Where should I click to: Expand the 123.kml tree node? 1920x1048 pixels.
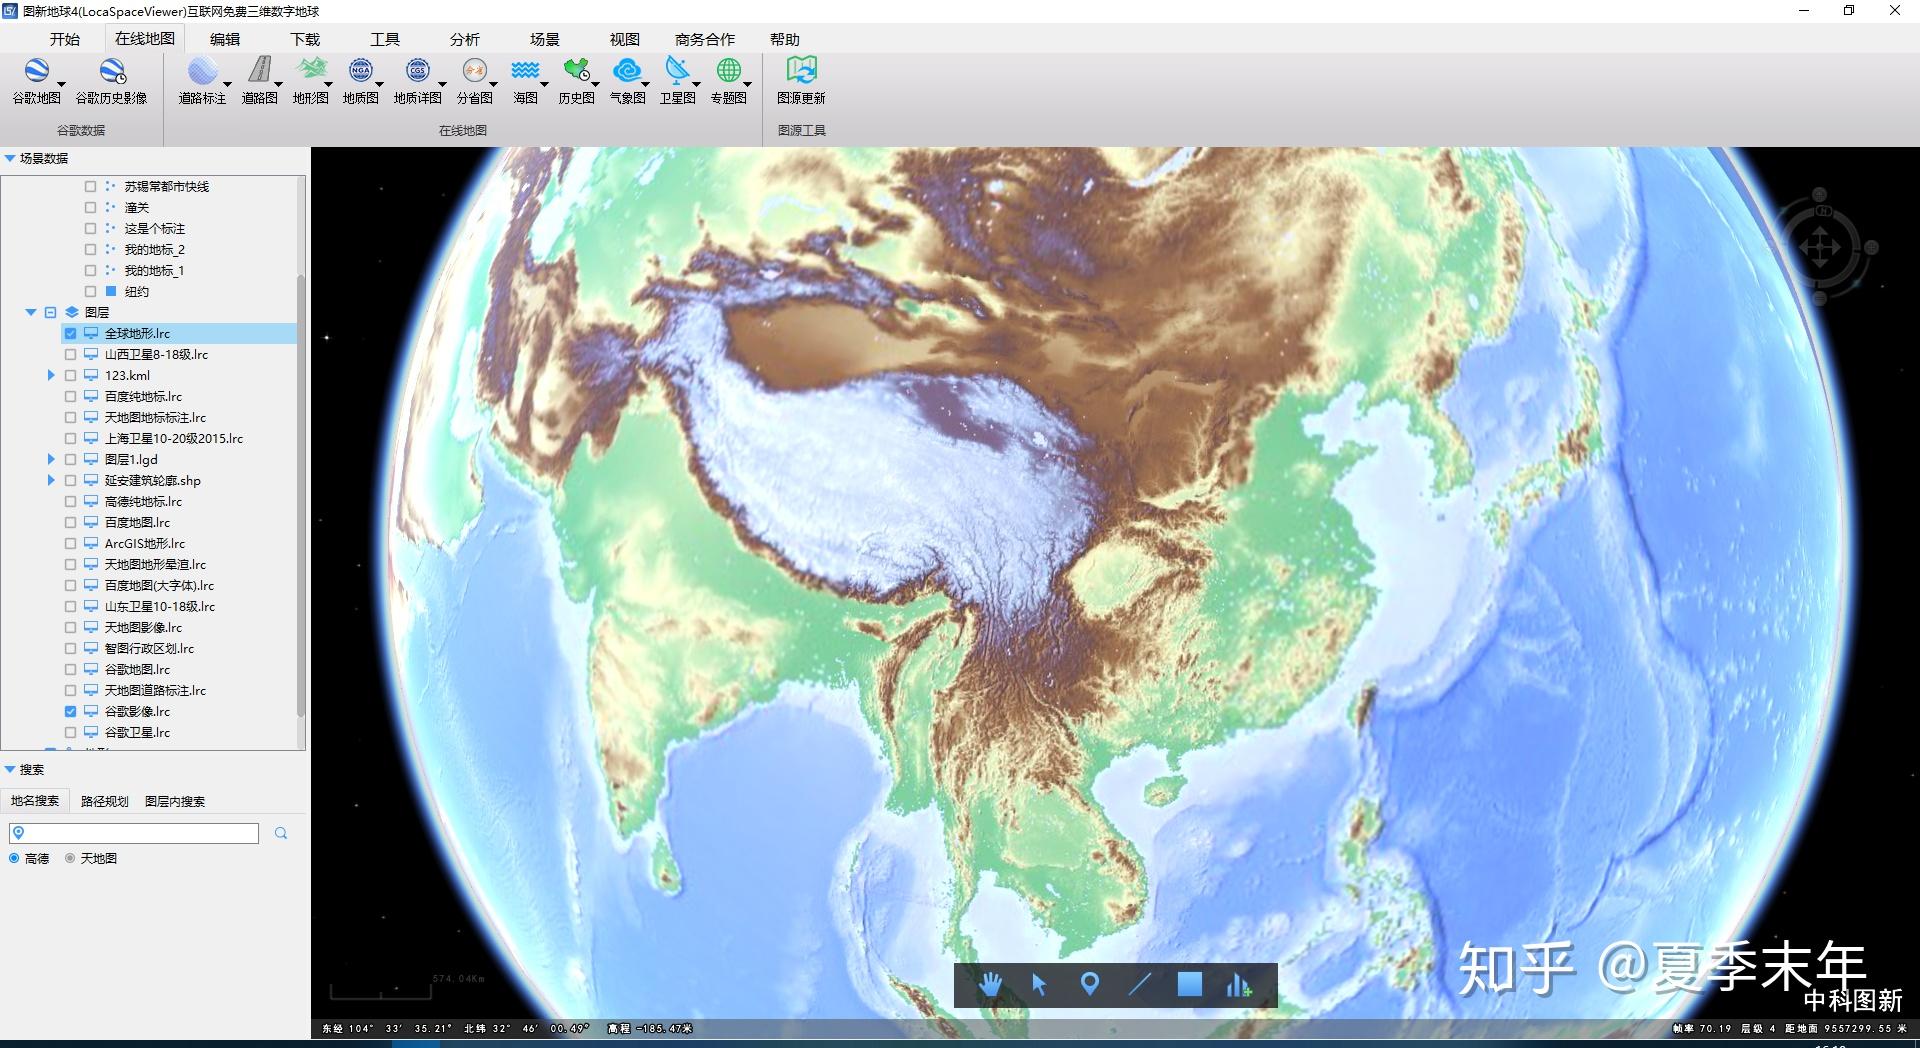pos(51,376)
